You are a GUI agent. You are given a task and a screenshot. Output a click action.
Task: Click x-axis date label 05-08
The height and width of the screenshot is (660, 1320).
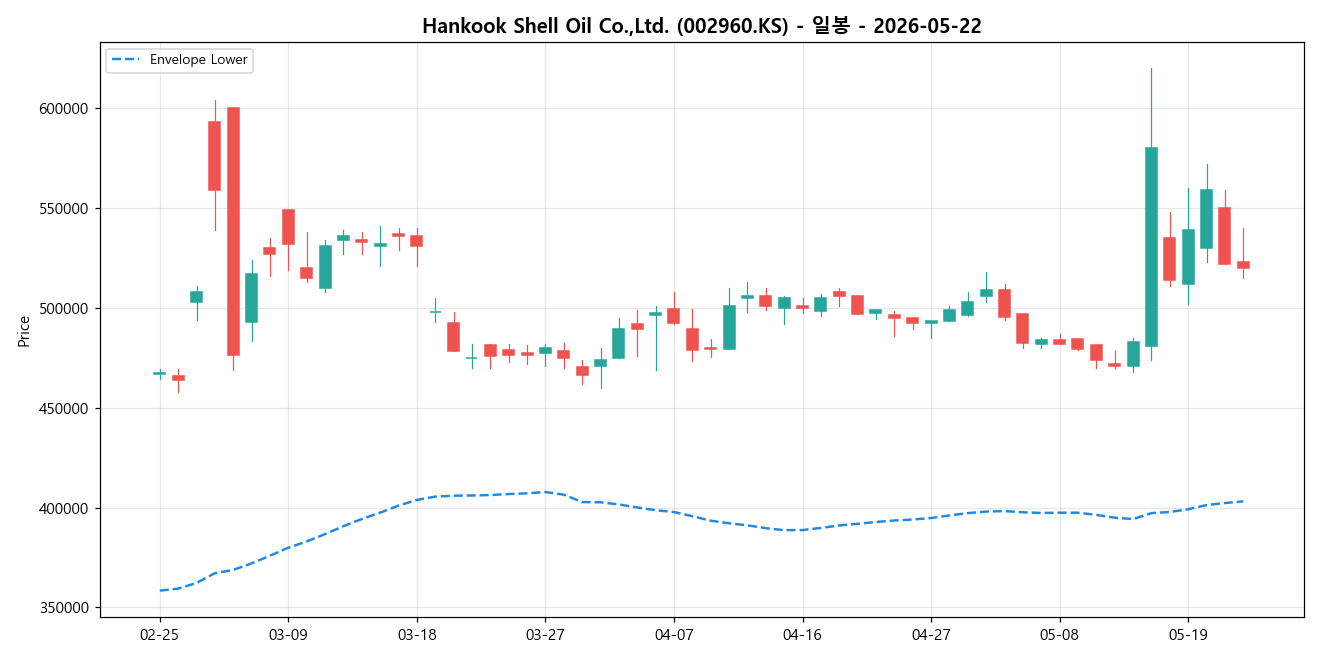(1059, 634)
